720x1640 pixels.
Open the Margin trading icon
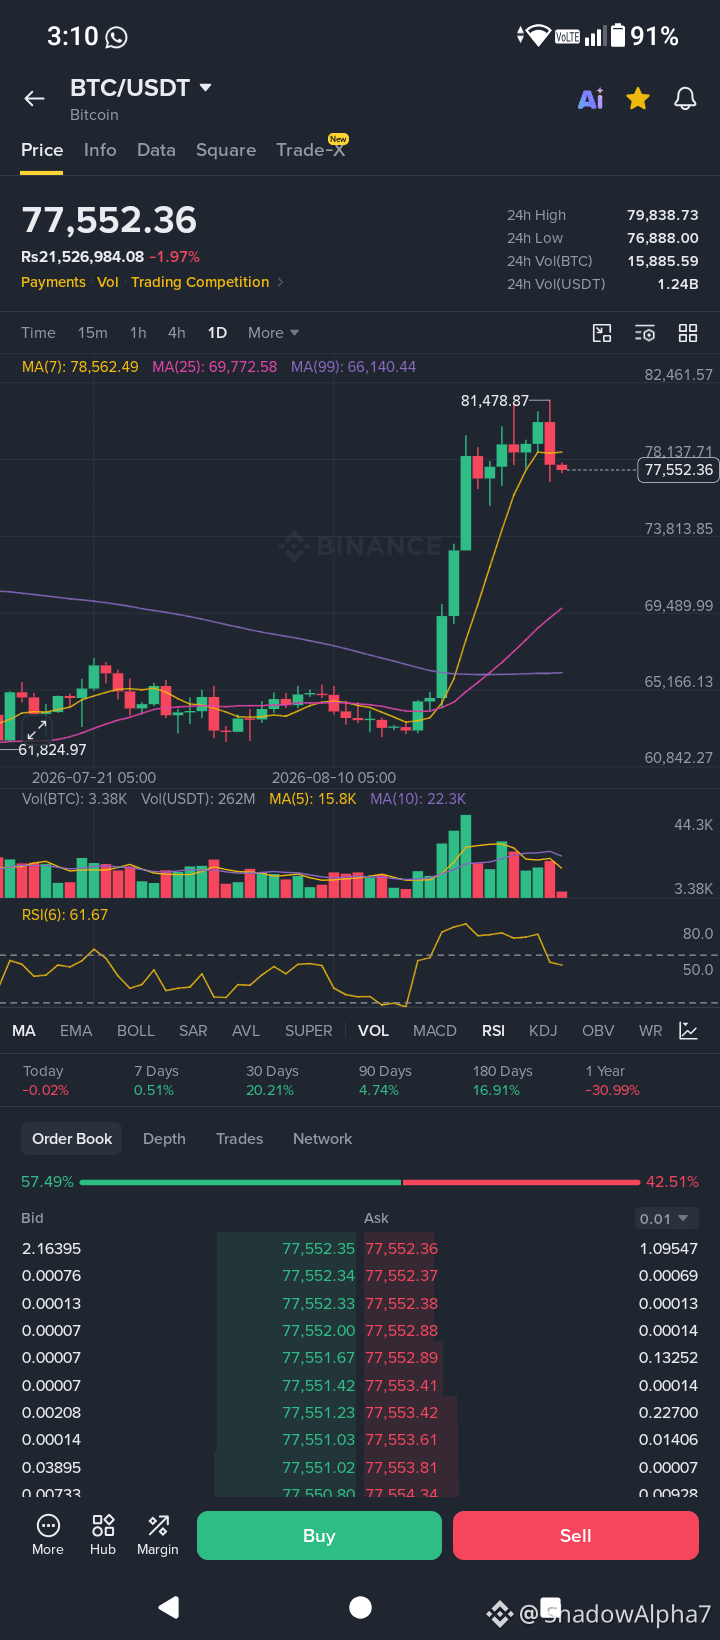click(158, 1535)
